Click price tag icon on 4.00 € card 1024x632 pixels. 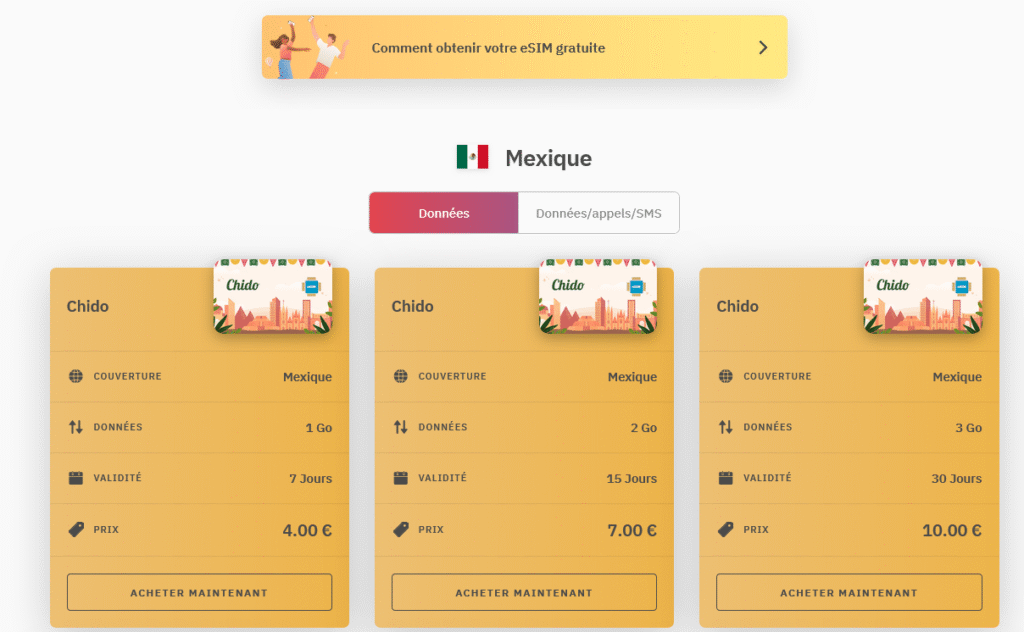(x=76, y=529)
